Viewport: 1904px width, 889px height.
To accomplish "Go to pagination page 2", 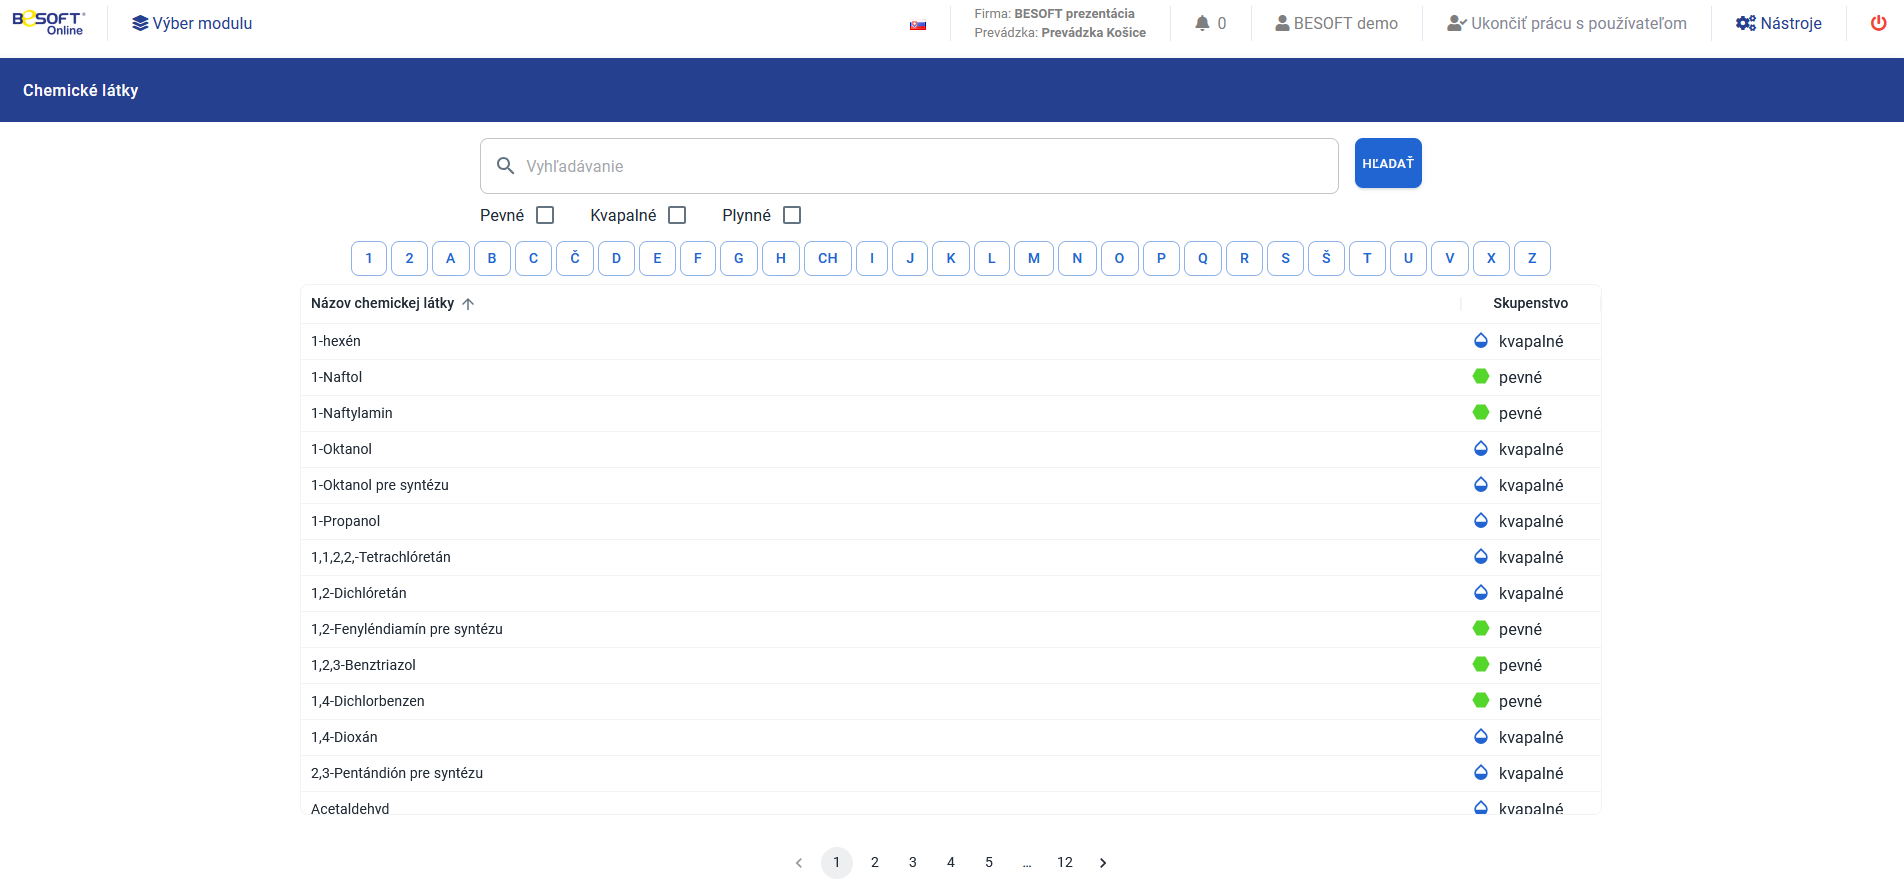I will click(875, 863).
